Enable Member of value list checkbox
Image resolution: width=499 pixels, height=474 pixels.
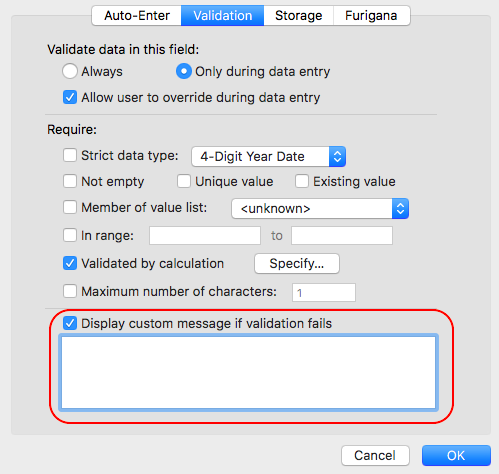pyautogui.click(x=70, y=207)
